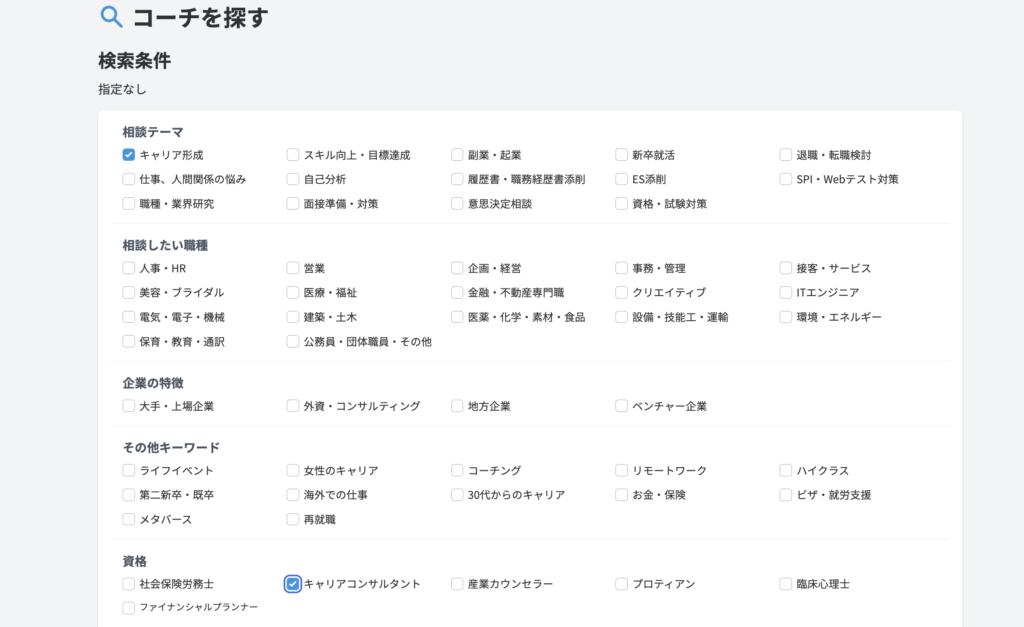1024x627 pixels.
Task: Select 面接準備・対策 checkbox
Action: (x=293, y=204)
